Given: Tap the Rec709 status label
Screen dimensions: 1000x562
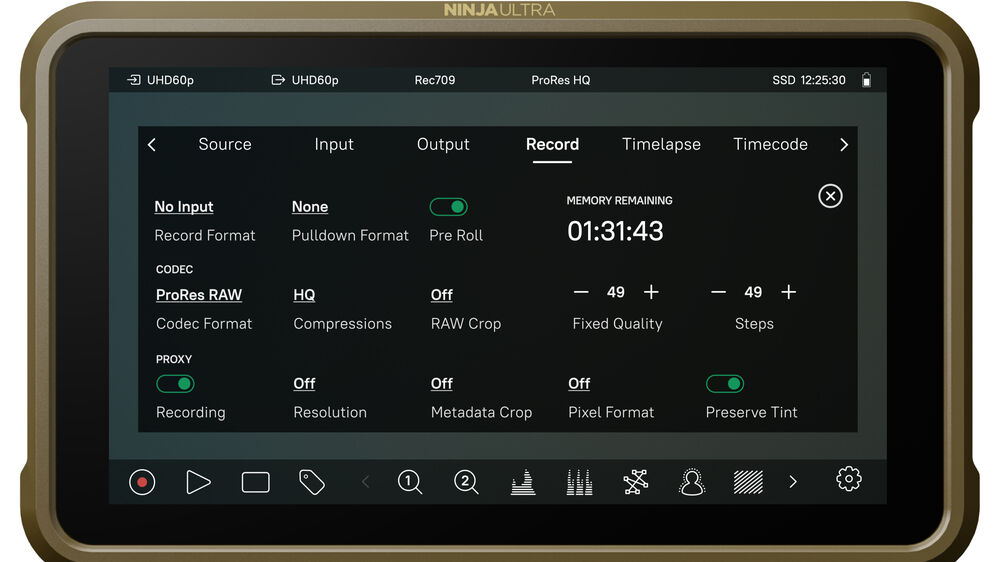Looking at the screenshot, I should (435, 80).
